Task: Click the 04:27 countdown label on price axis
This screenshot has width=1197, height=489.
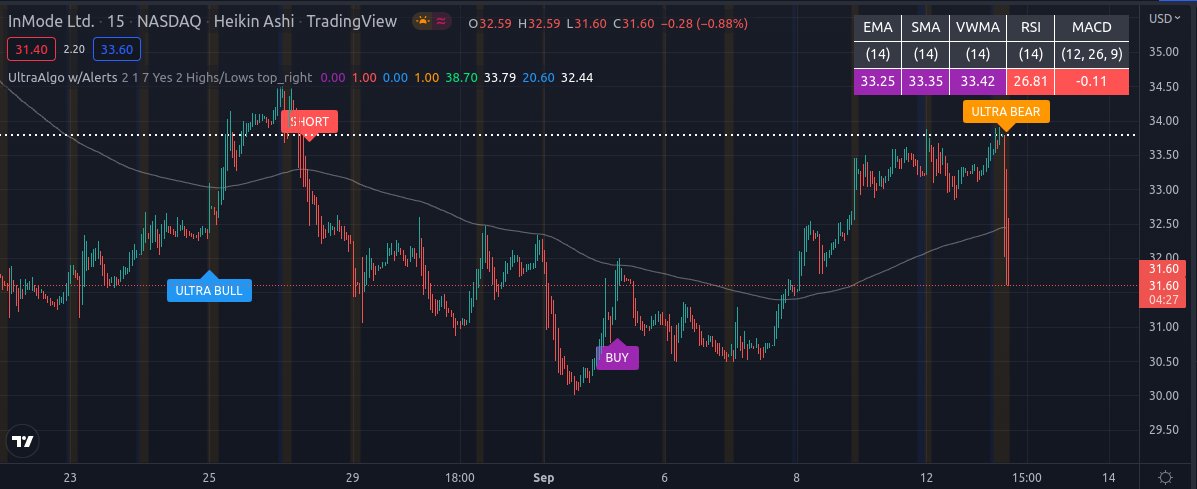Action: [x=1161, y=300]
